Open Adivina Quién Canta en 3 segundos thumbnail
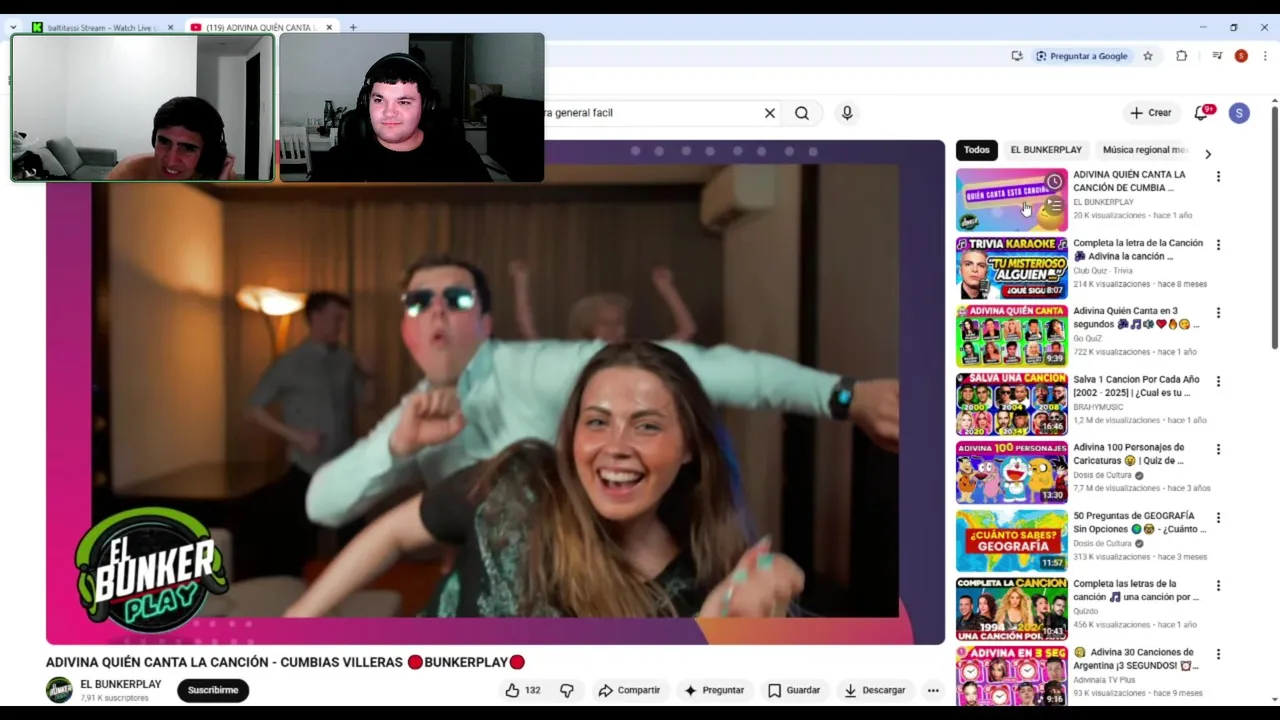This screenshot has height=720, width=1280. [x=1011, y=336]
